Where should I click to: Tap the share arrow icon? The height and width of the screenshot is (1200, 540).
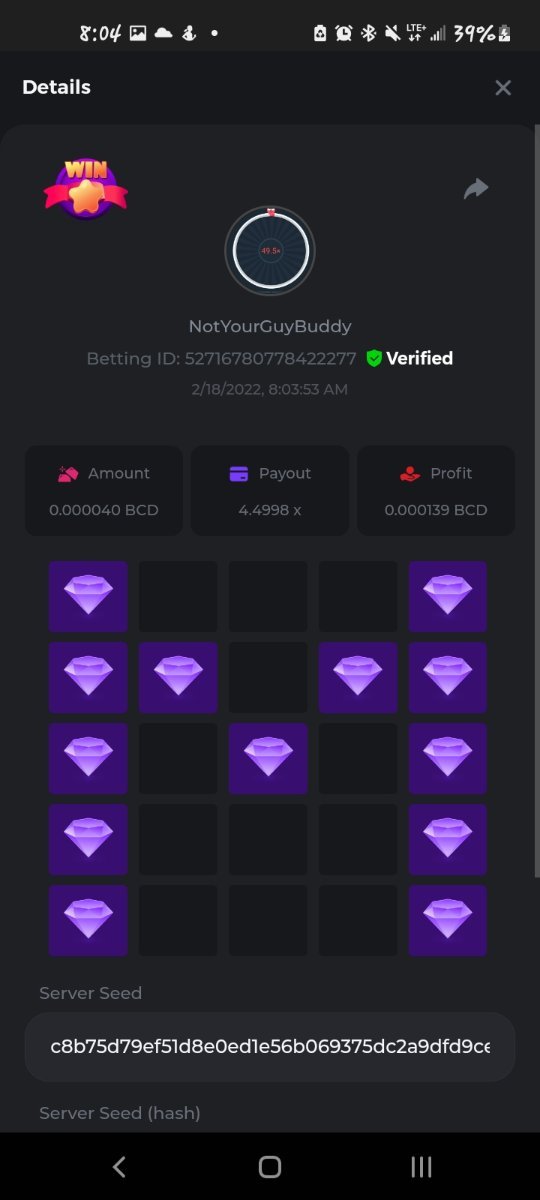pyautogui.click(x=476, y=188)
